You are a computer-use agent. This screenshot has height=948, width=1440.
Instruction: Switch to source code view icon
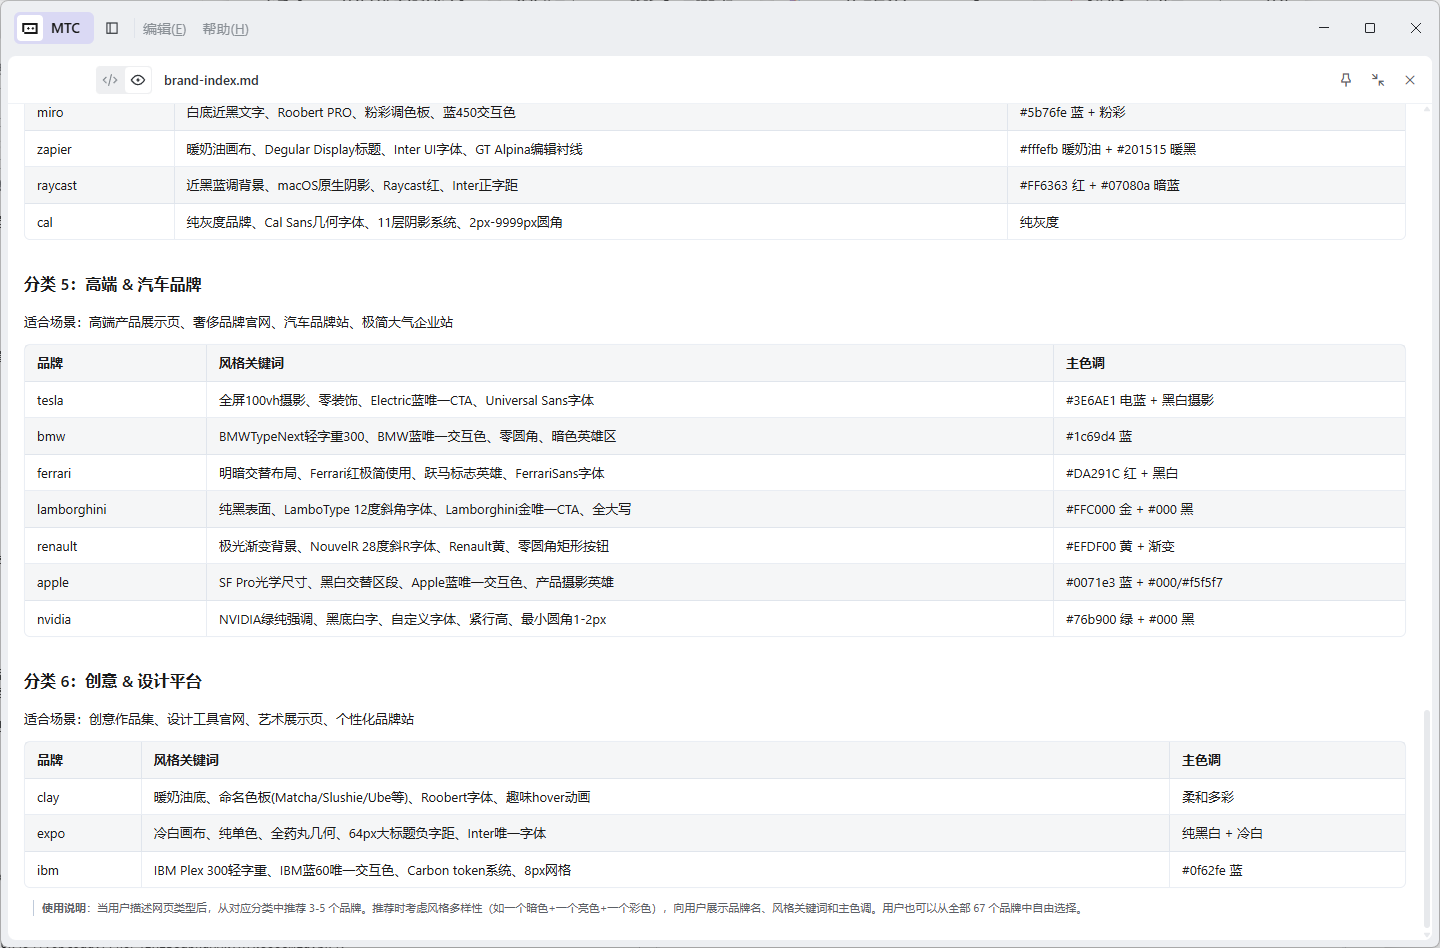[110, 80]
